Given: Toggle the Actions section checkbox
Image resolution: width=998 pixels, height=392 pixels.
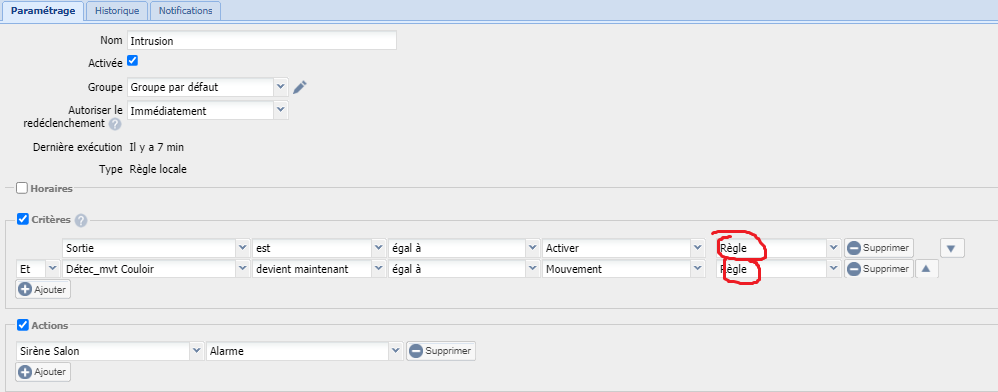Looking at the screenshot, I should (x=22, y=325).
